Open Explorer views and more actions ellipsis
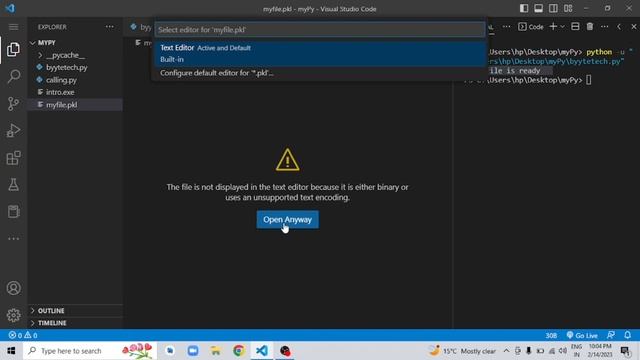This screenshot has width=640, height=360. (x=110, y=27)
